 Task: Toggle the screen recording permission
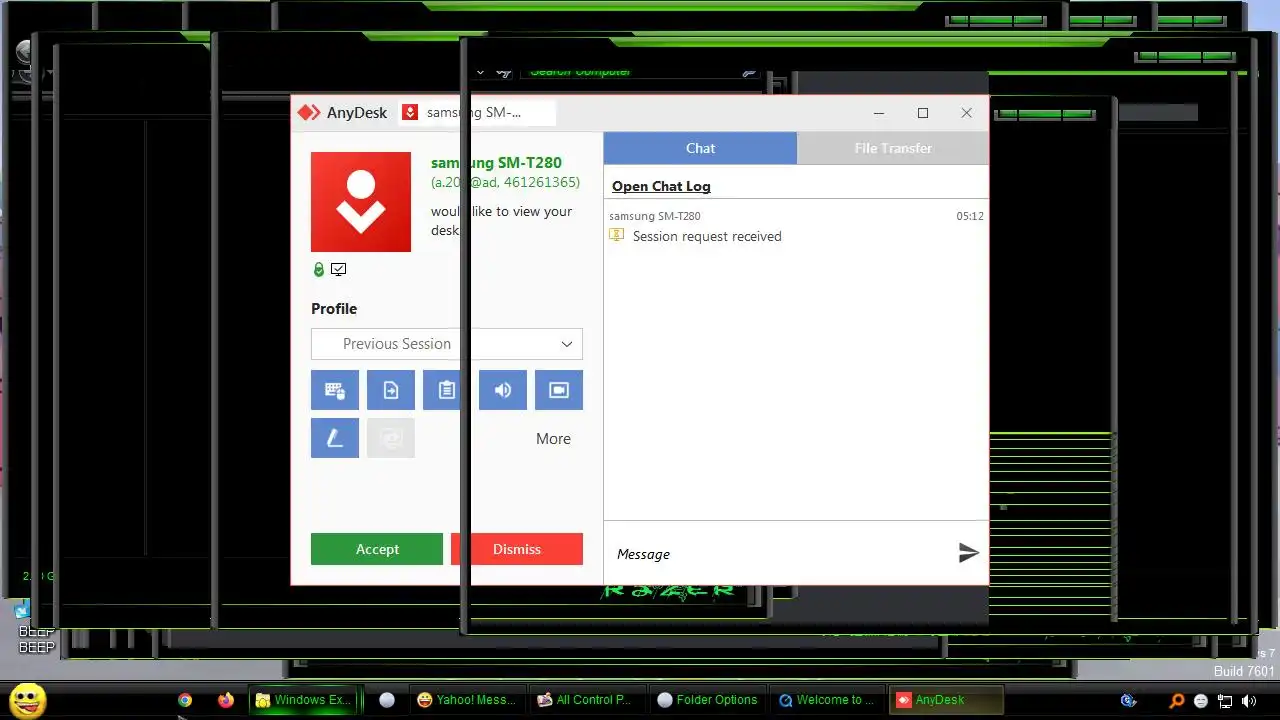(x=559, y=390)
